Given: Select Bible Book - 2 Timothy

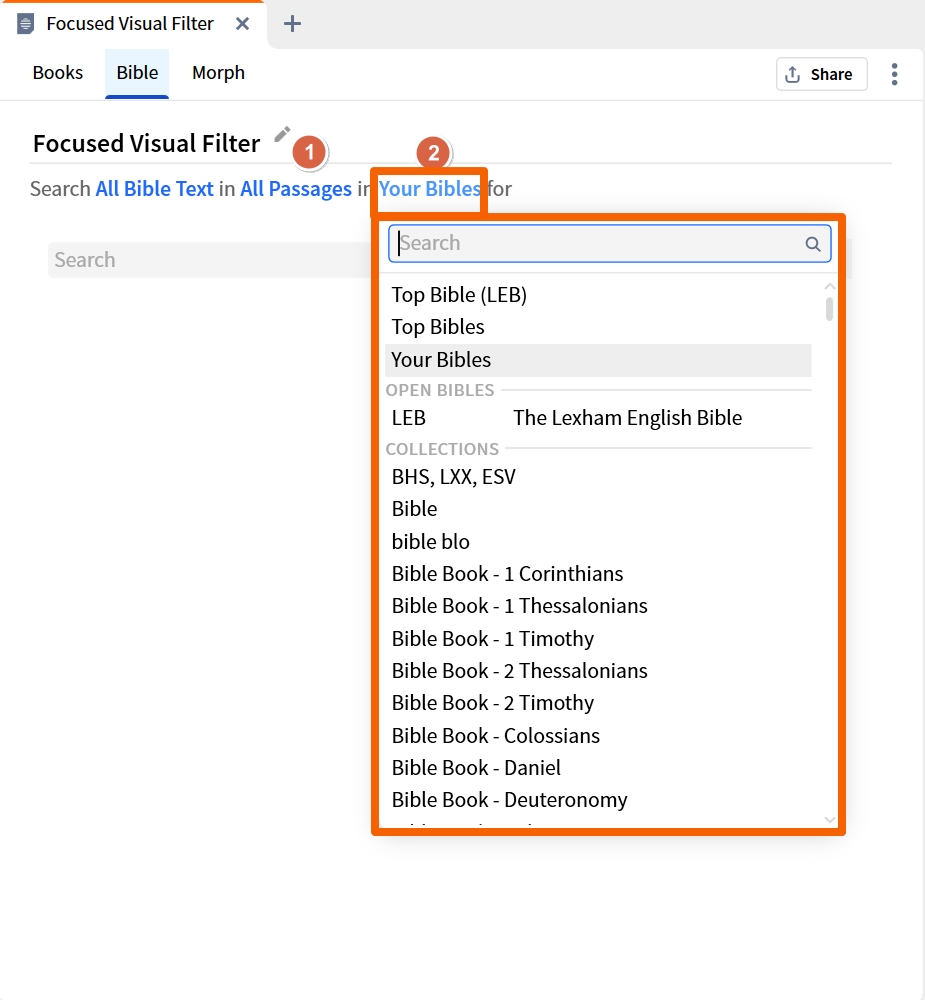Looking at the screenshot, I should tap(598, 703).
